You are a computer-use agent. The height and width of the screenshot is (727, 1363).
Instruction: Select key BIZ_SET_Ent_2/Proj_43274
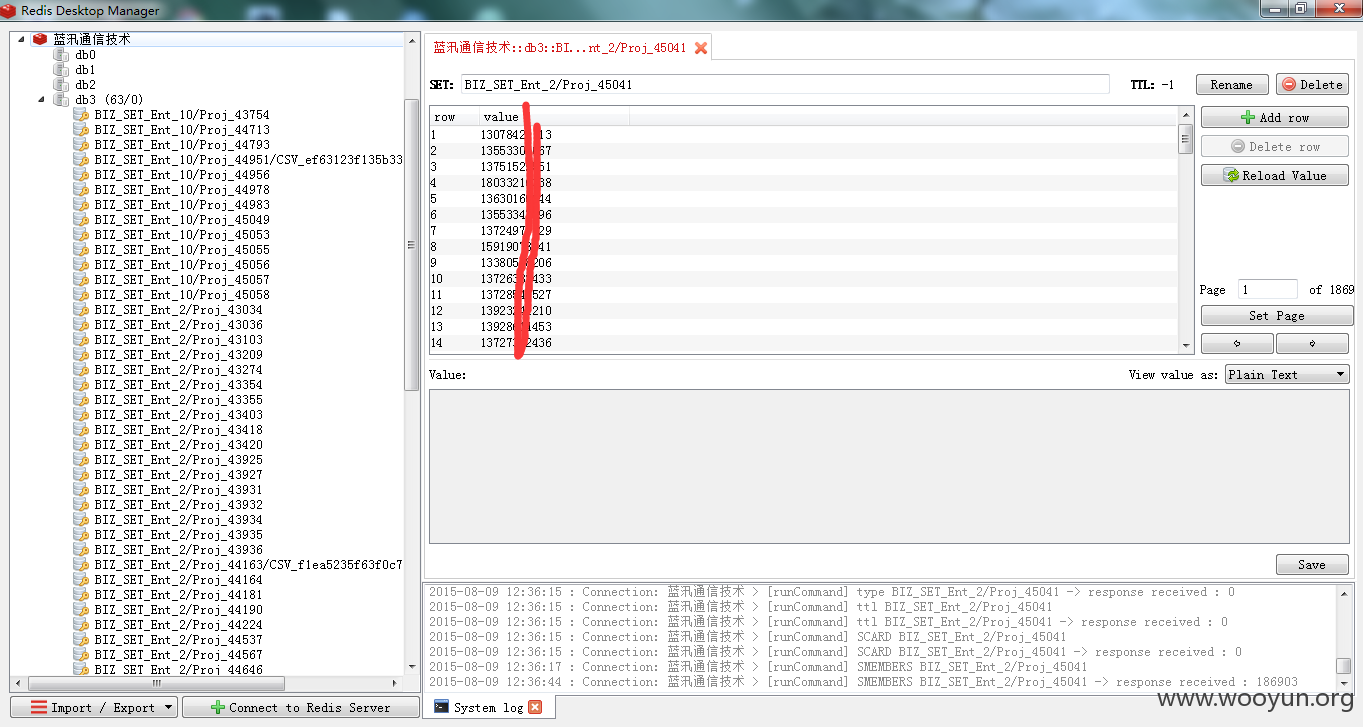[179, 370]
